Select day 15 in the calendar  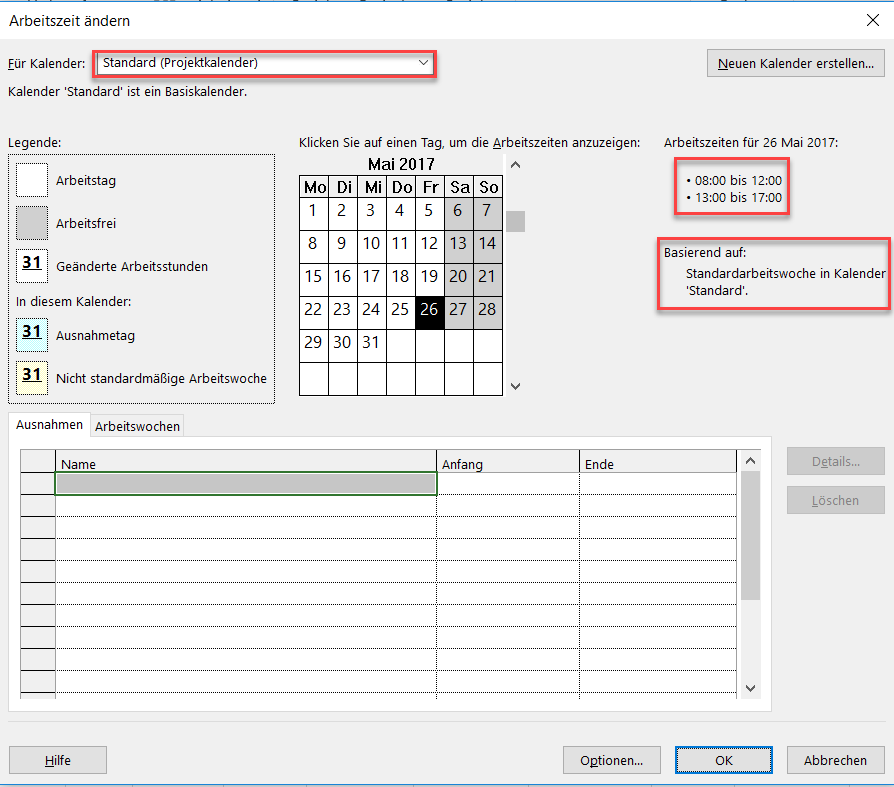[314, 277]
